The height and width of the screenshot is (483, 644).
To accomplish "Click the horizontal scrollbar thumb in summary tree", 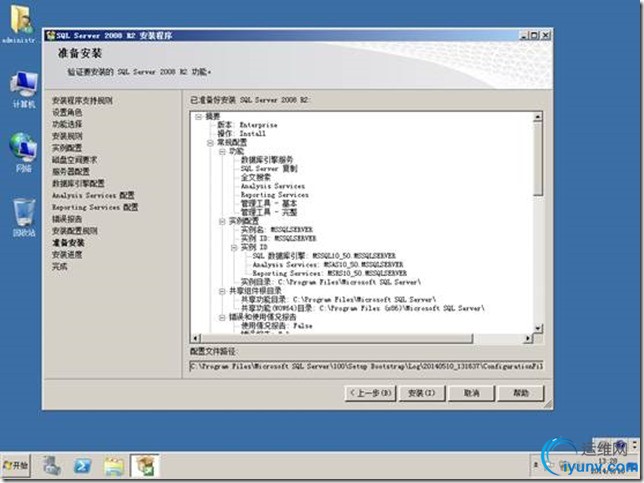I will click(337, 338).
